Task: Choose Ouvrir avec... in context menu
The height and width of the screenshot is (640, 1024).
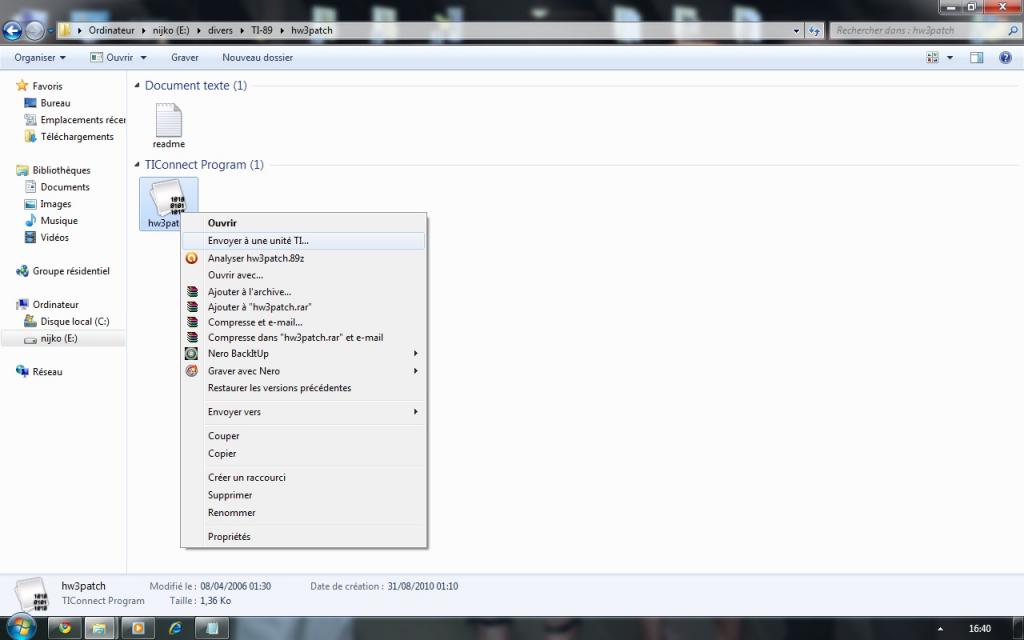Action: (304, 275)
